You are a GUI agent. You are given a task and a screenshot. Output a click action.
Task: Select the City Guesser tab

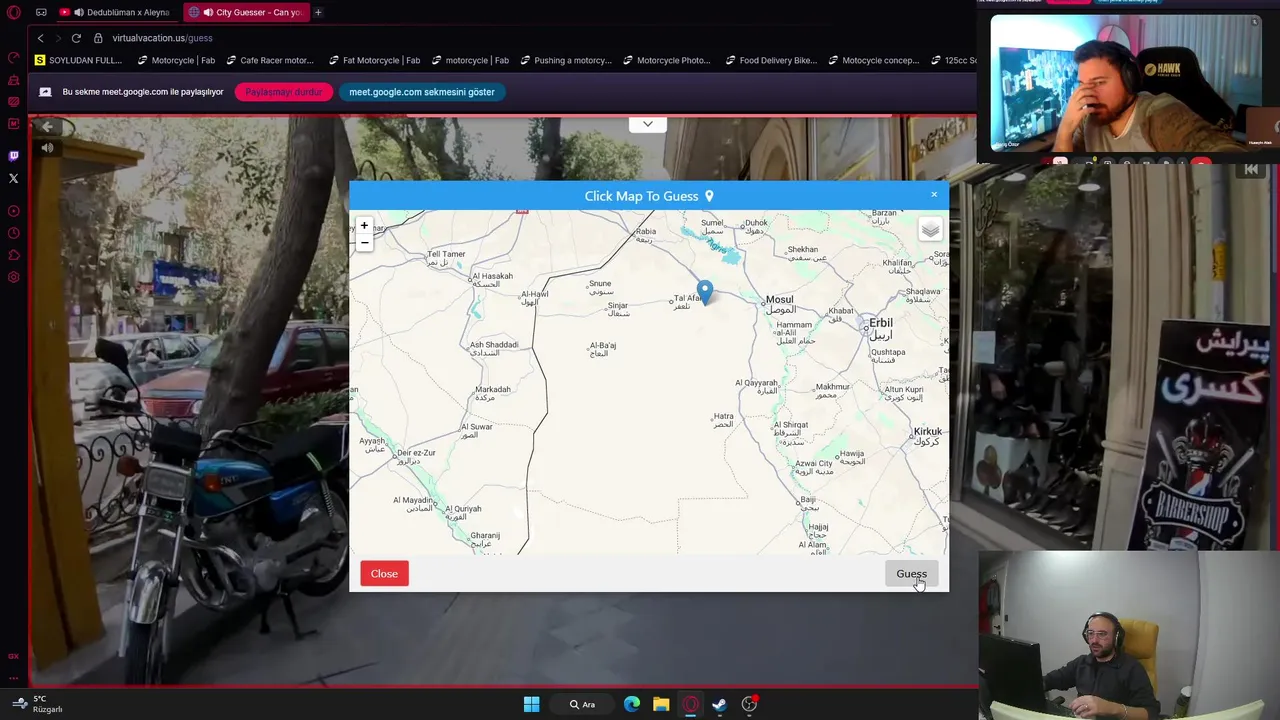tap(246, 12)
